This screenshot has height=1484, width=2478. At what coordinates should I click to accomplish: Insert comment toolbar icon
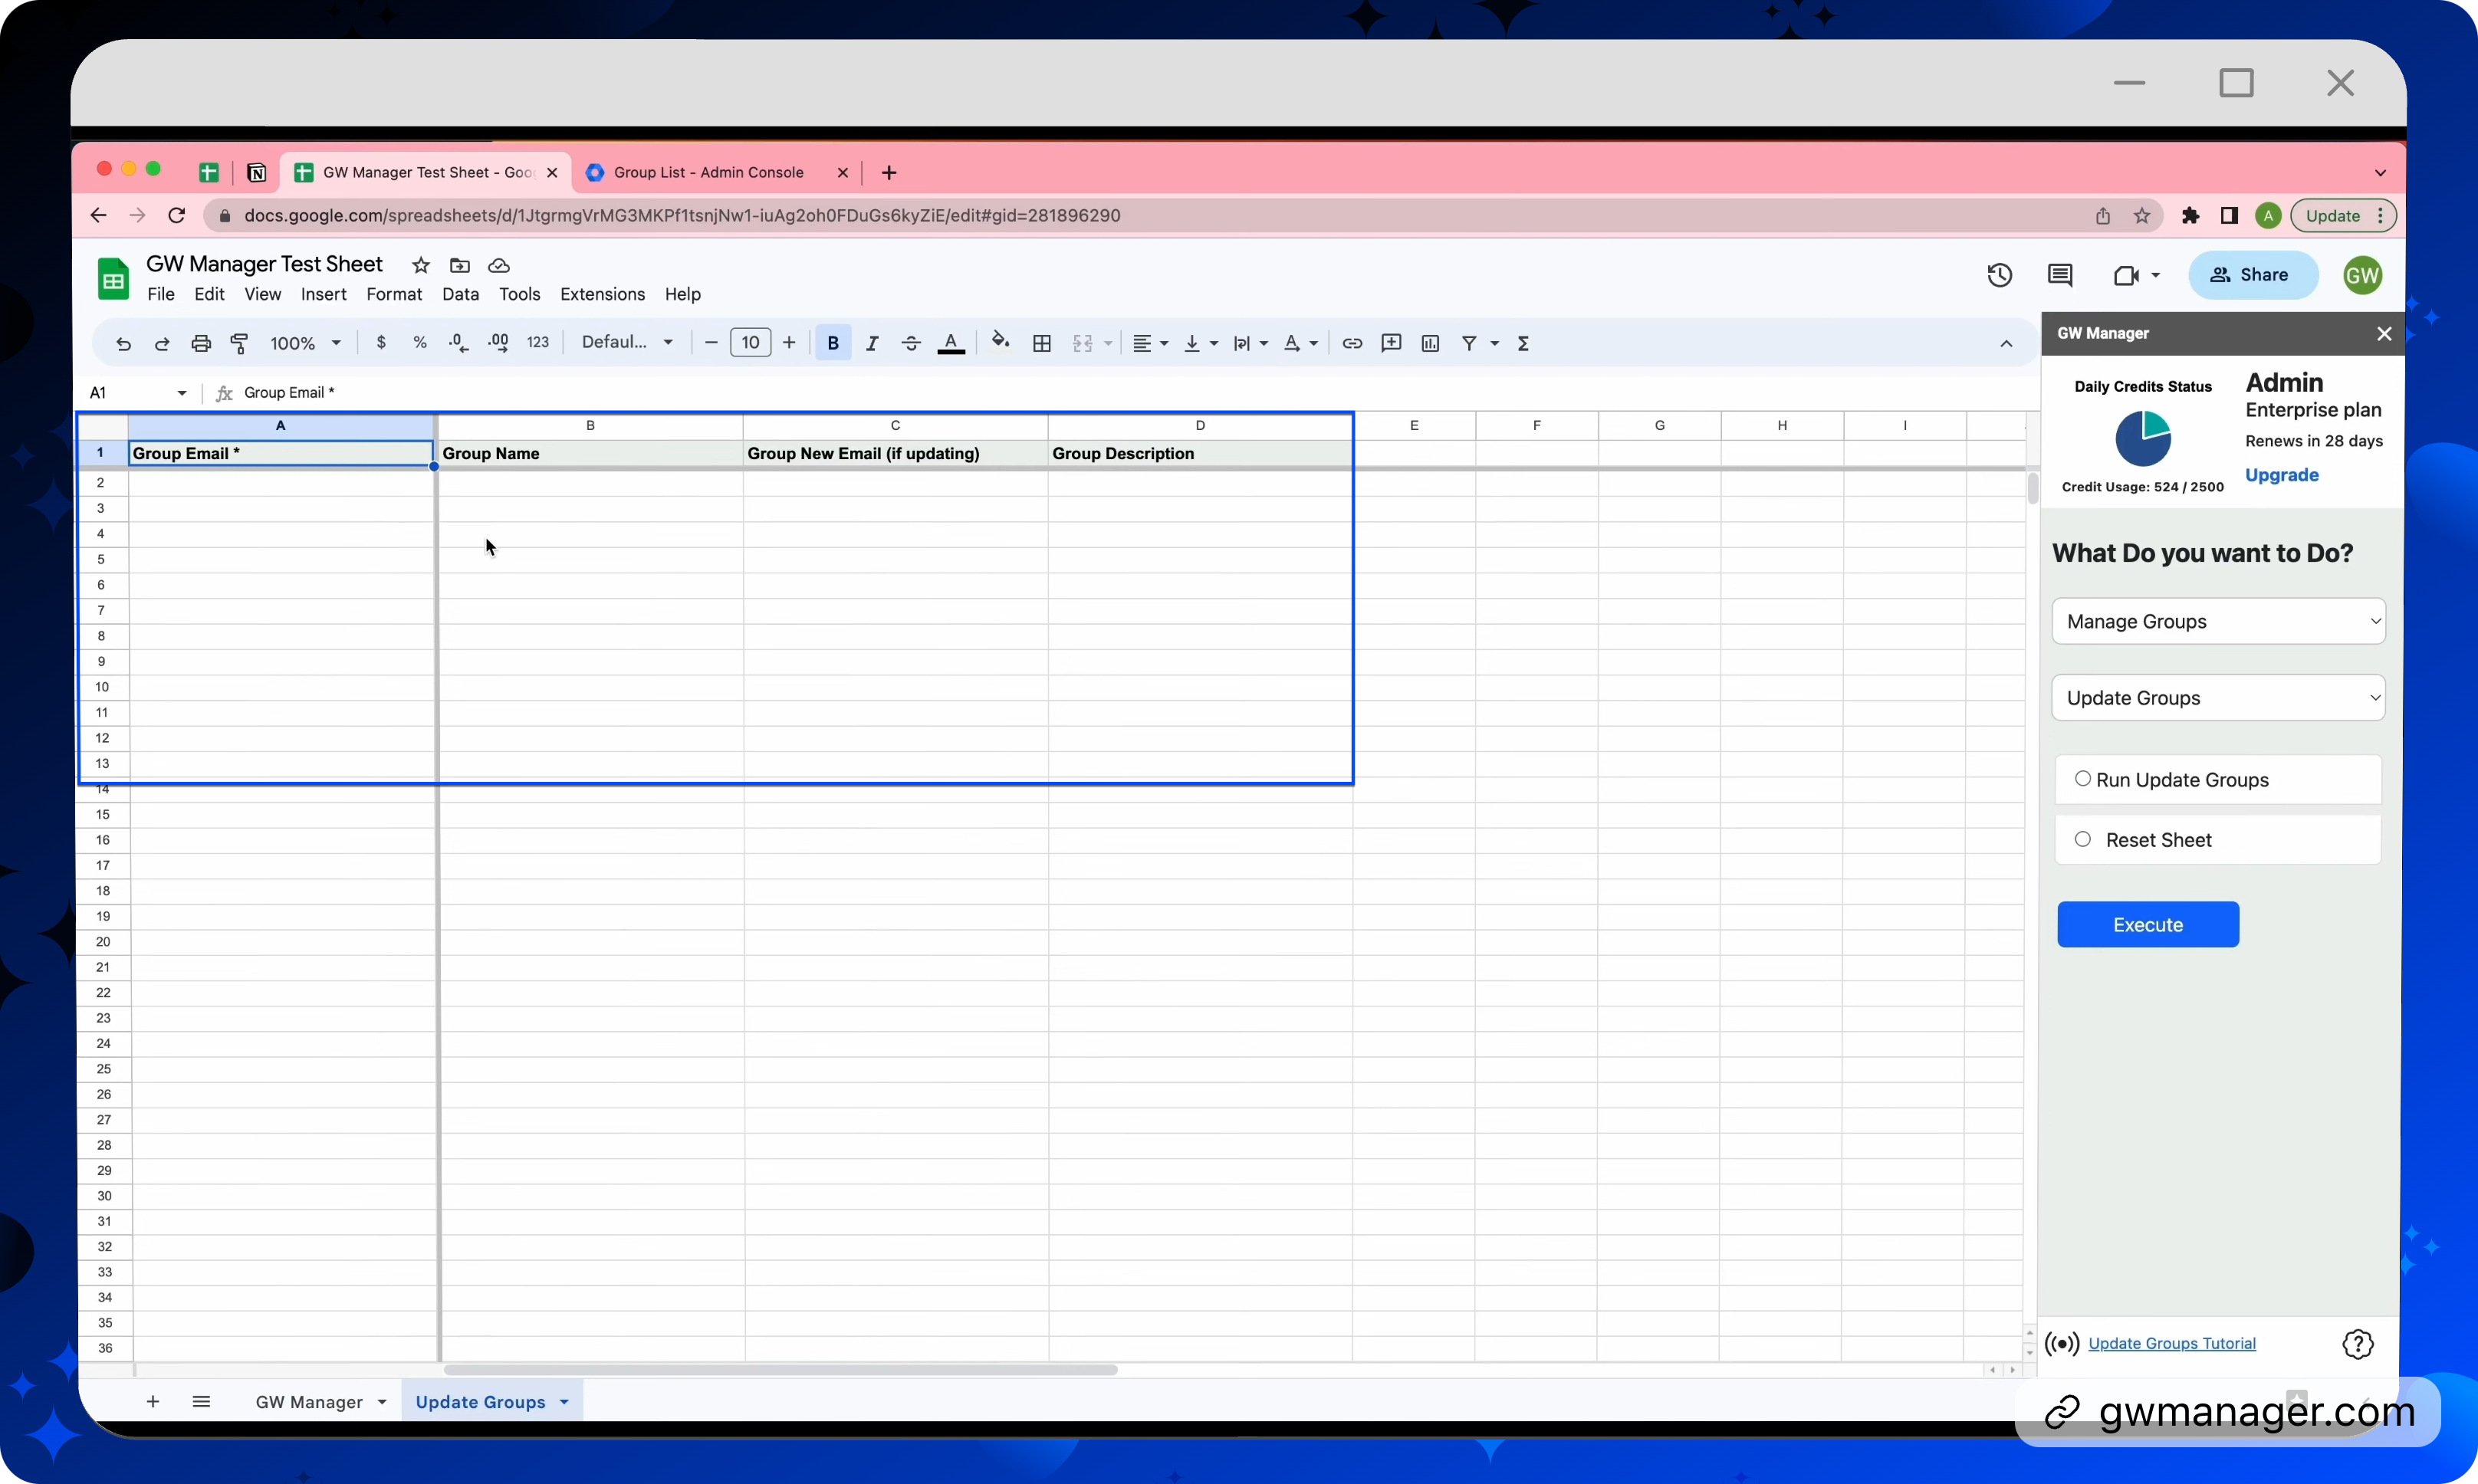1391,343
